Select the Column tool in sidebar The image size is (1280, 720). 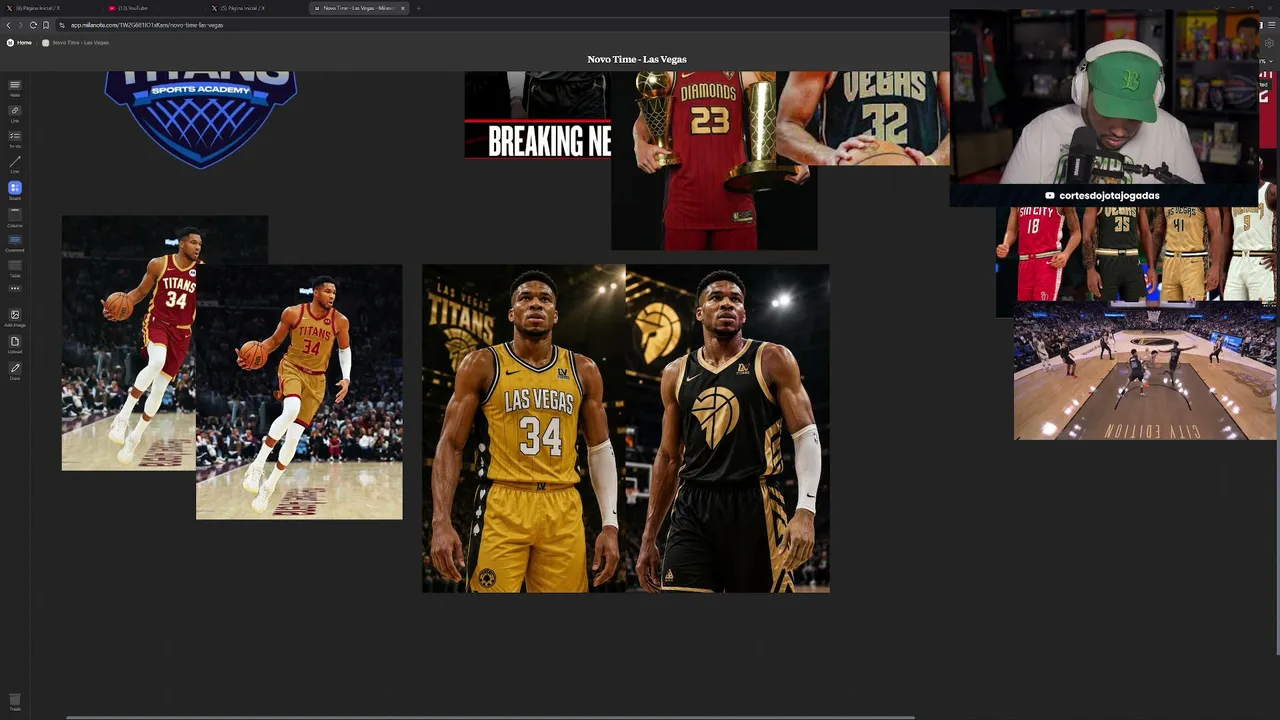(15, 216)
